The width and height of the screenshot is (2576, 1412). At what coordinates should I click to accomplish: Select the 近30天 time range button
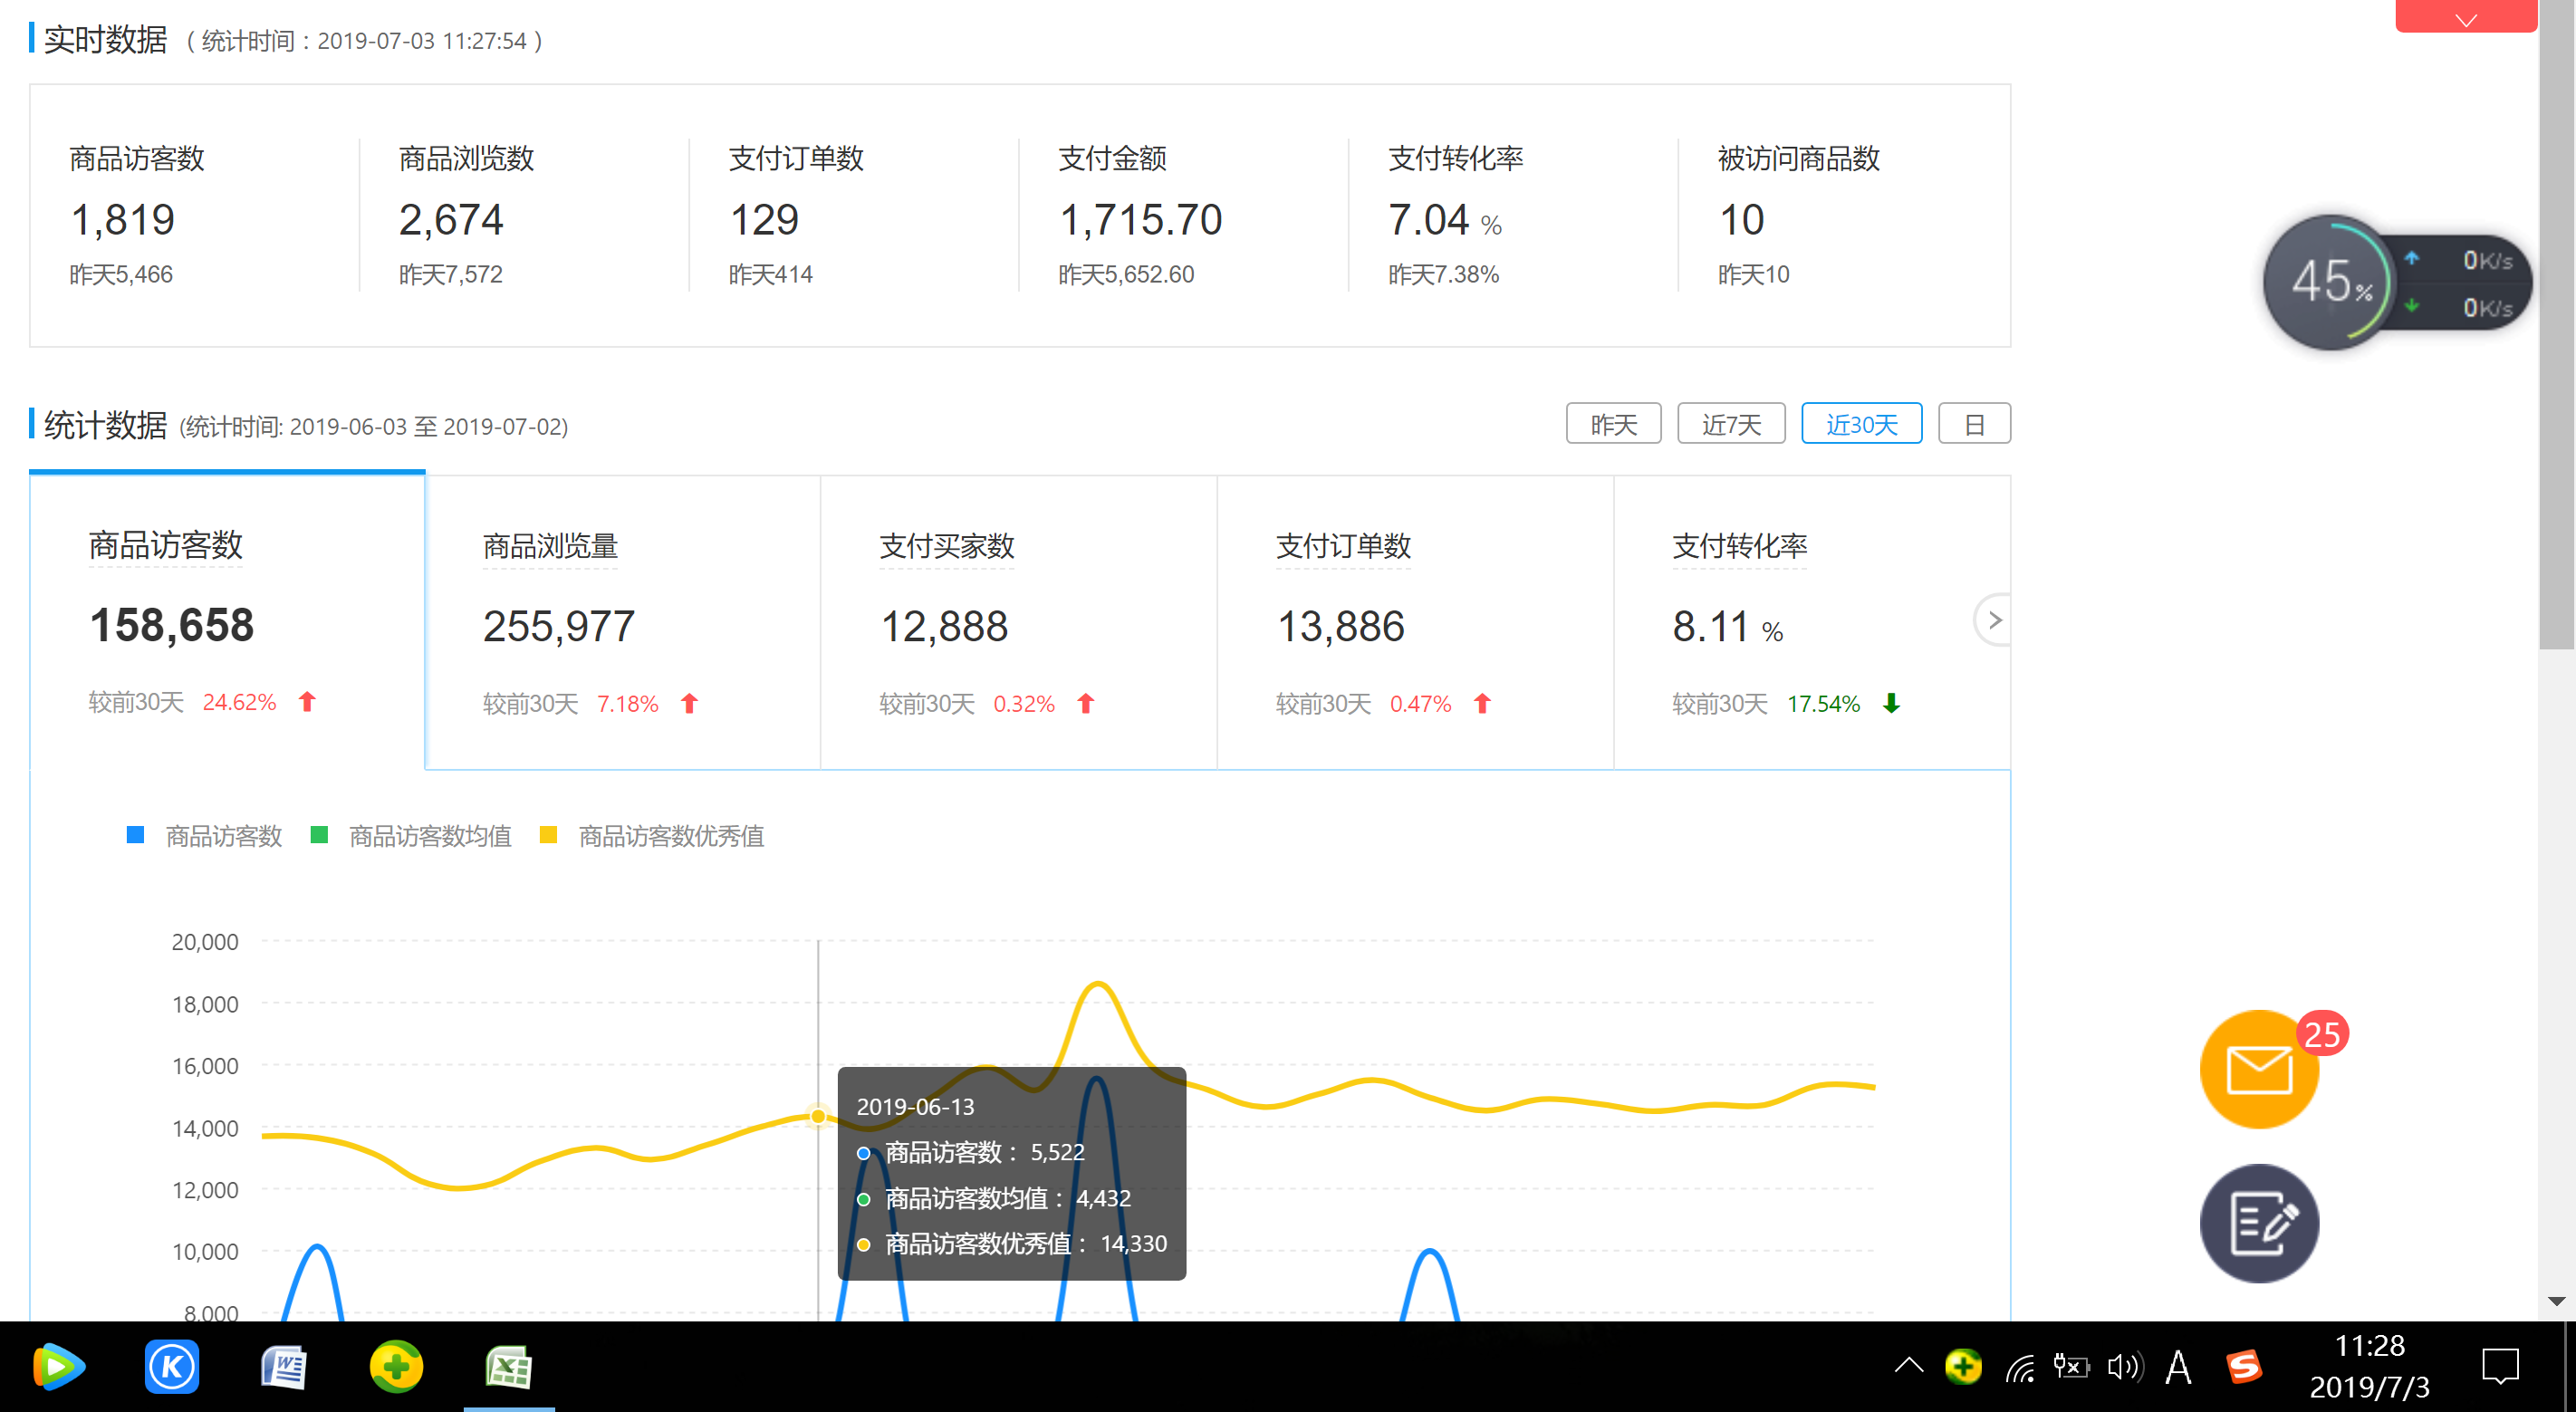point(1861,424)
